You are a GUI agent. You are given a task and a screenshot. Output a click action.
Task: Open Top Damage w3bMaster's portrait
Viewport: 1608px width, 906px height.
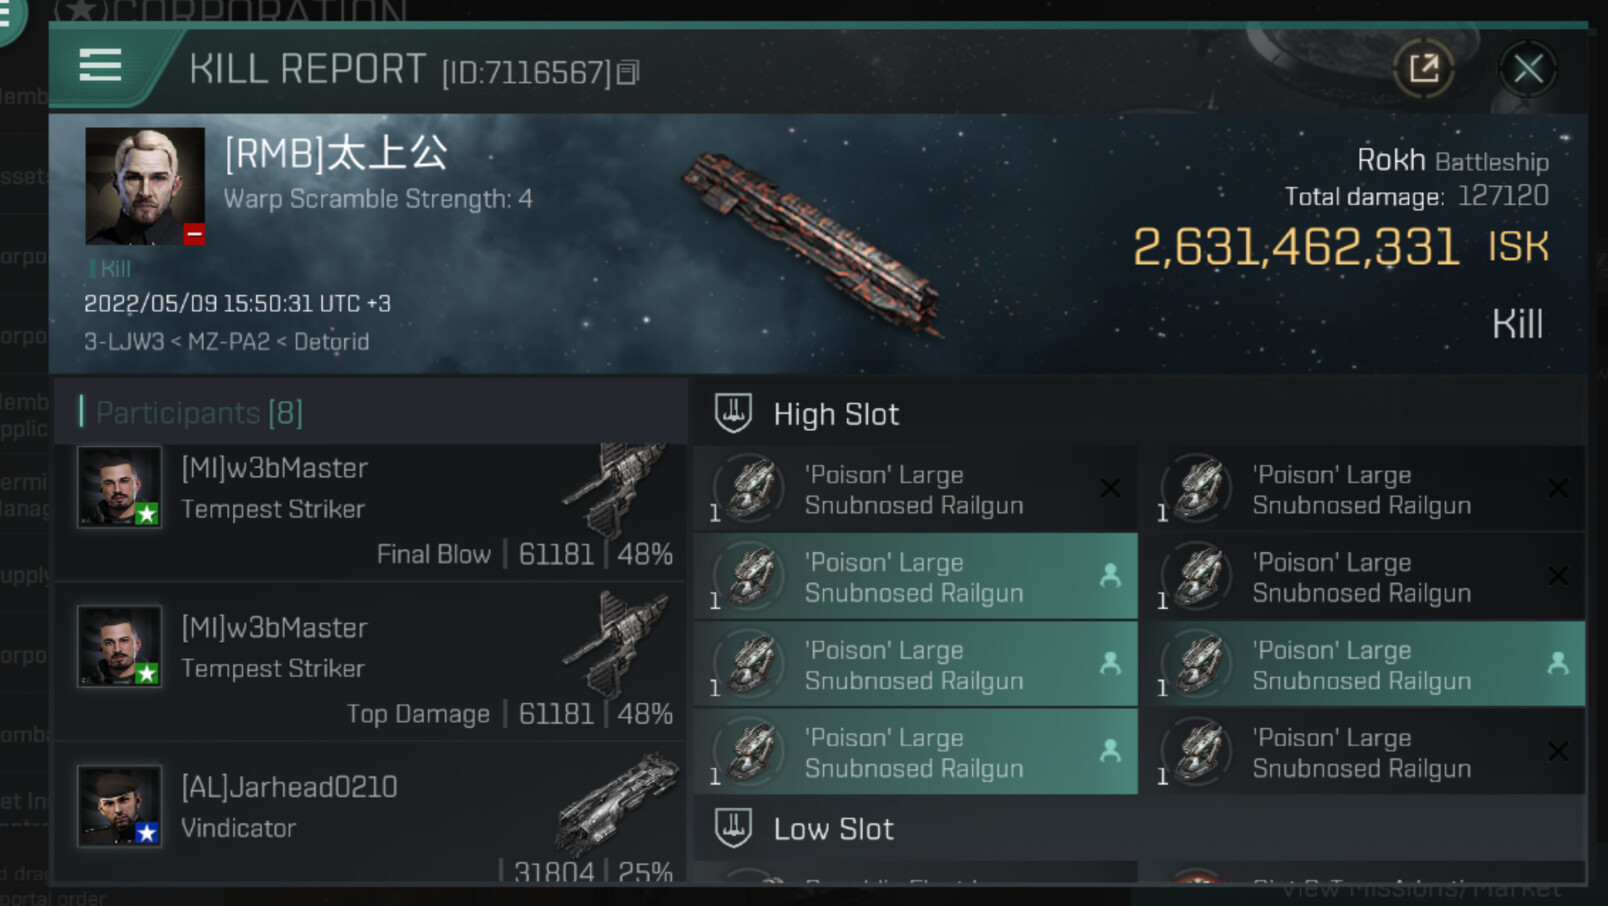119,646
